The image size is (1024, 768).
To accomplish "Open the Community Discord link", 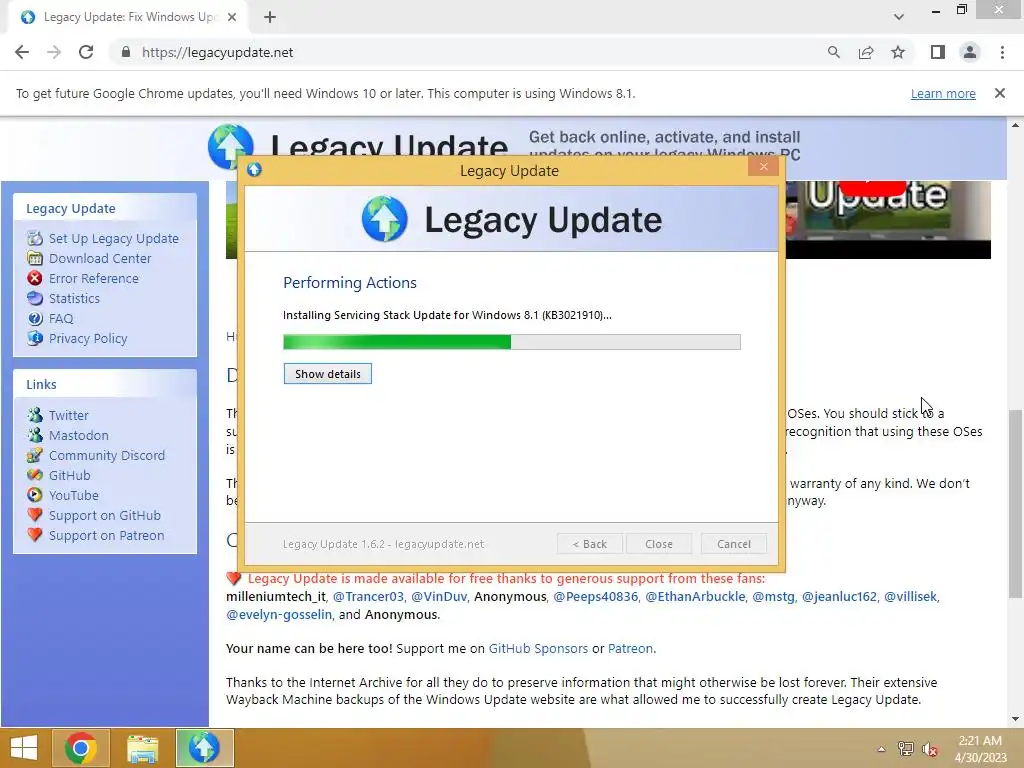I will pyautogui.click(x=107, y=455).
